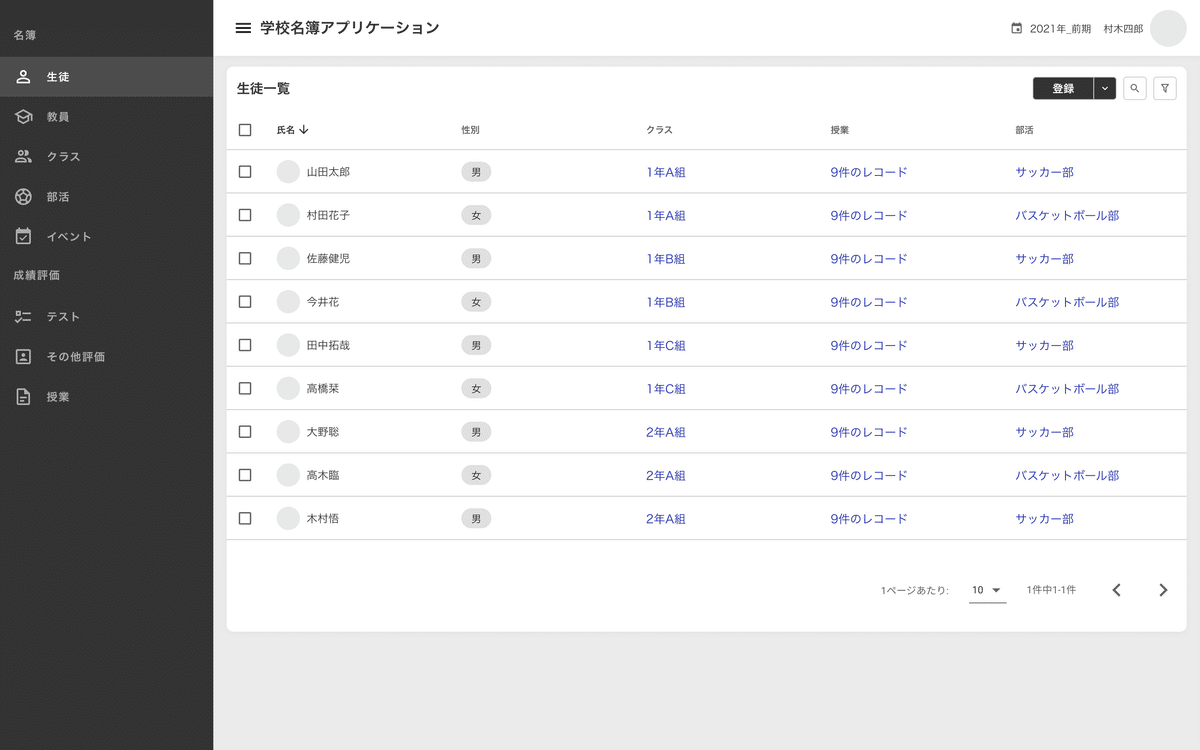This screenshot has height=750, width=1200.
Task: Open the 2021年_前期 term selector
Action: 1051,29
